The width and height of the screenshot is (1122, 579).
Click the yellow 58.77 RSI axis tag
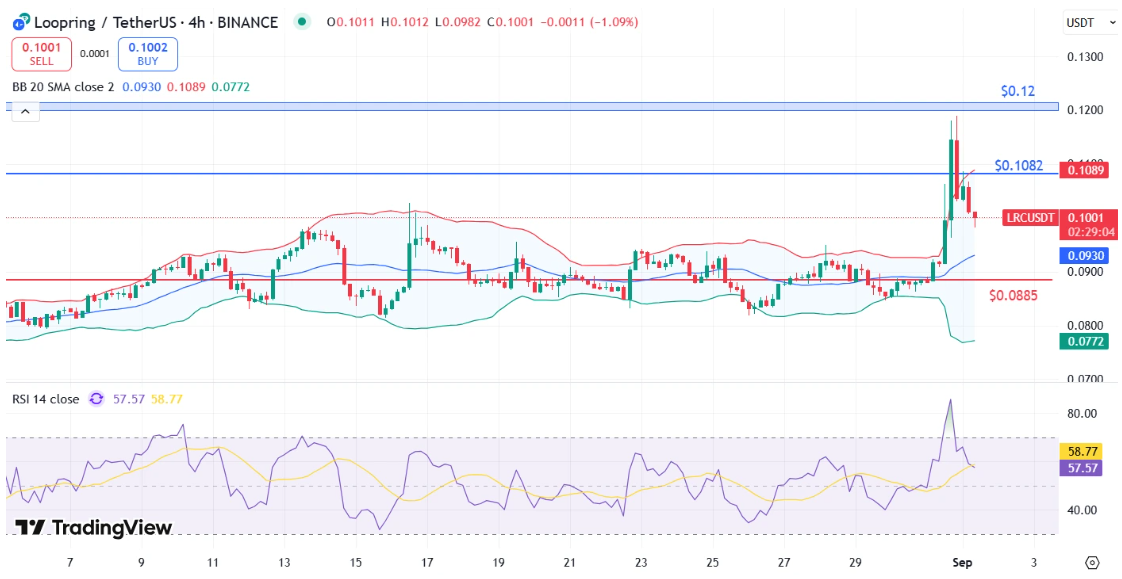click(x=1080, y=452)
